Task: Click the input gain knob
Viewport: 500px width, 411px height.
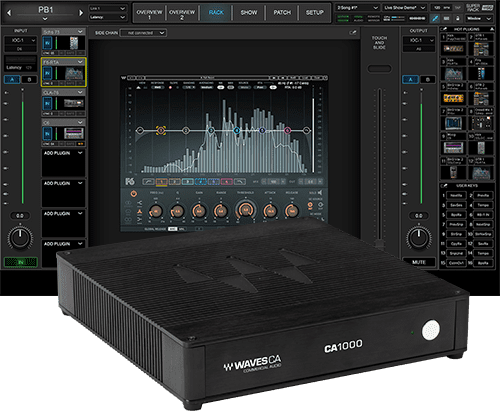Action: pyautogui.click(x=20, y=238)
